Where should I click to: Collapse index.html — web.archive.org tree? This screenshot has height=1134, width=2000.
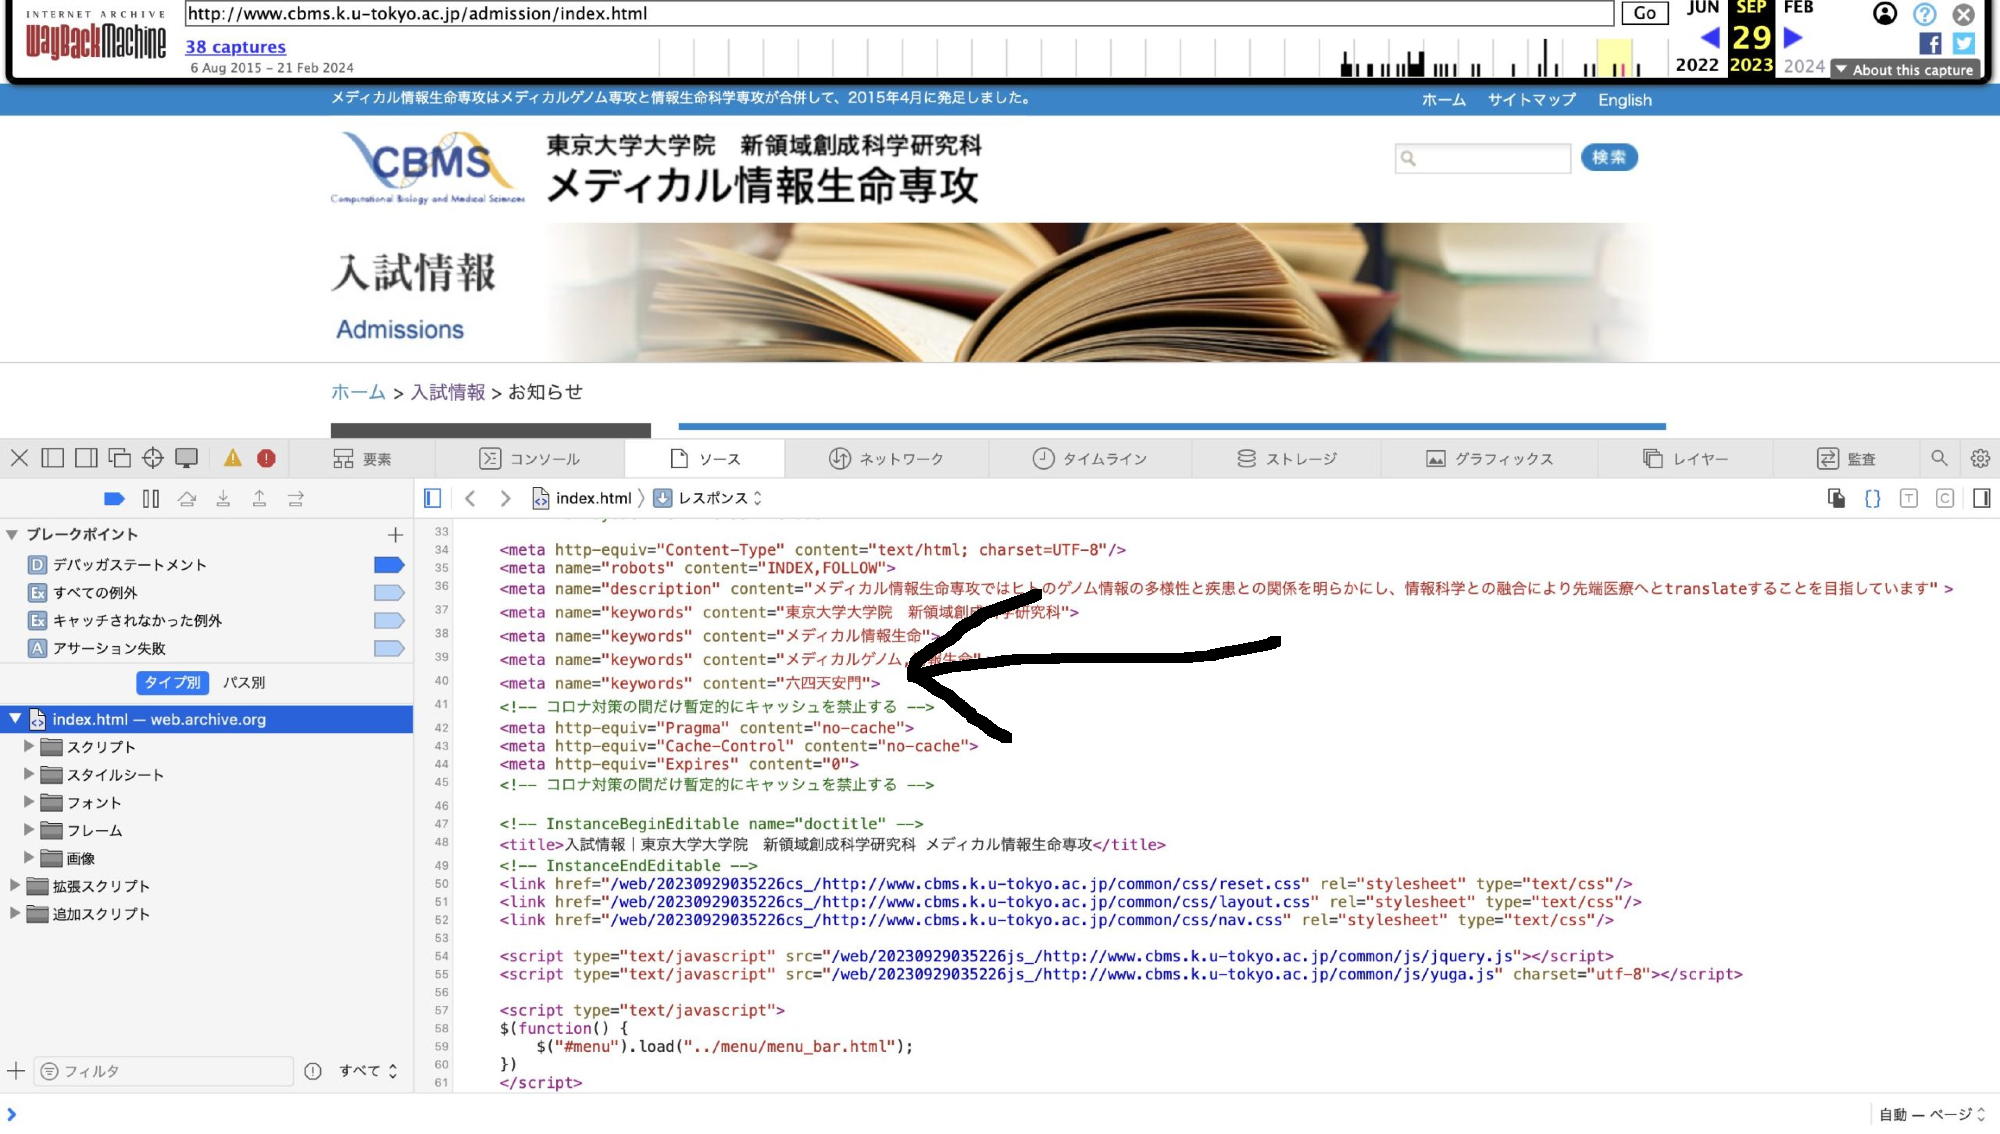click(15, 719)
